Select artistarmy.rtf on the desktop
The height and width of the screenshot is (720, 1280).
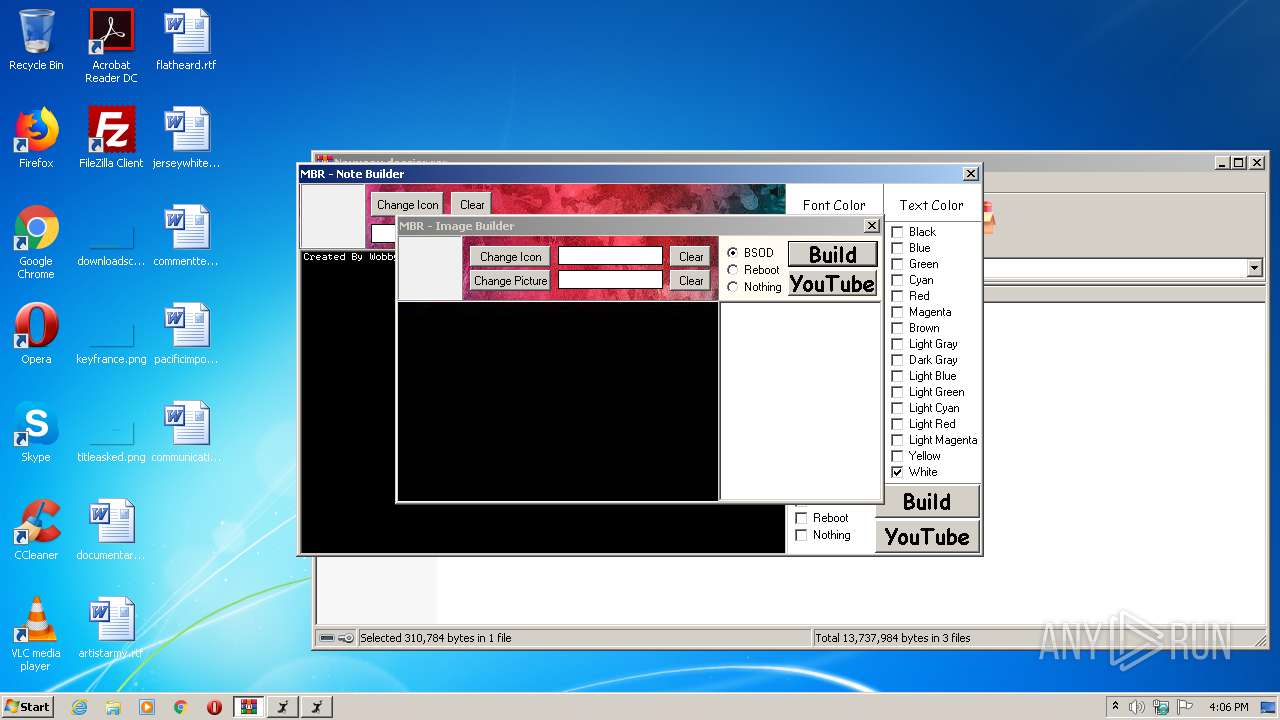[x=111, y=628]
